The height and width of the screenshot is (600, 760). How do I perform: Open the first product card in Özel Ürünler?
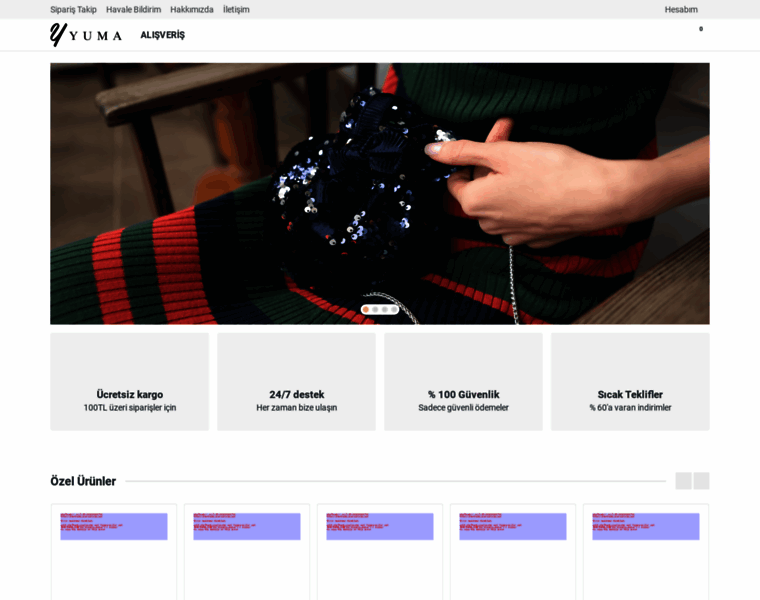click(114, 552)
